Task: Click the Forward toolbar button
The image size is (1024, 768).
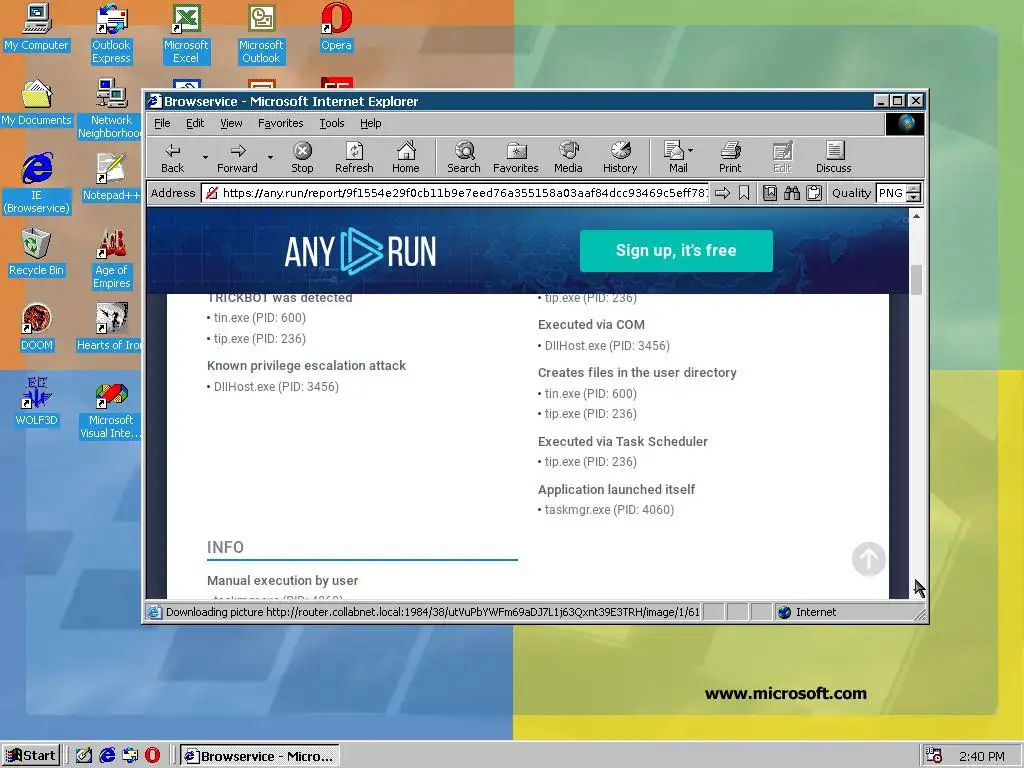Action: click(x=237, y=157)
